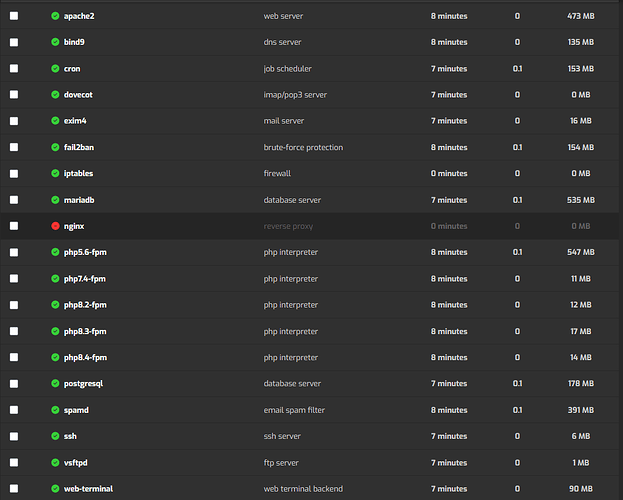Image resolution: width=623 pixels, height=500 pixels.
Task: Click the green status icon for mariadb
Action: (x=55, y=200)
